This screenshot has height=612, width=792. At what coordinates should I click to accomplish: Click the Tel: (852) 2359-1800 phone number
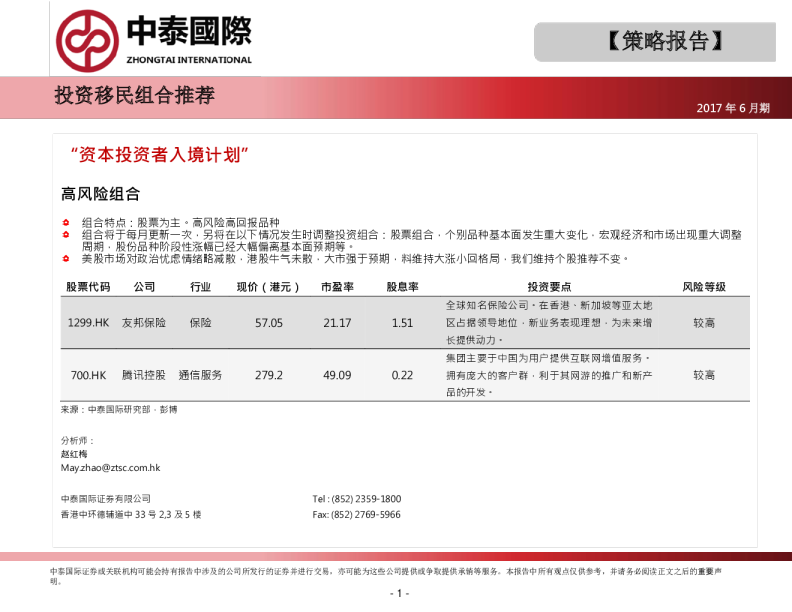click(356, 499)
